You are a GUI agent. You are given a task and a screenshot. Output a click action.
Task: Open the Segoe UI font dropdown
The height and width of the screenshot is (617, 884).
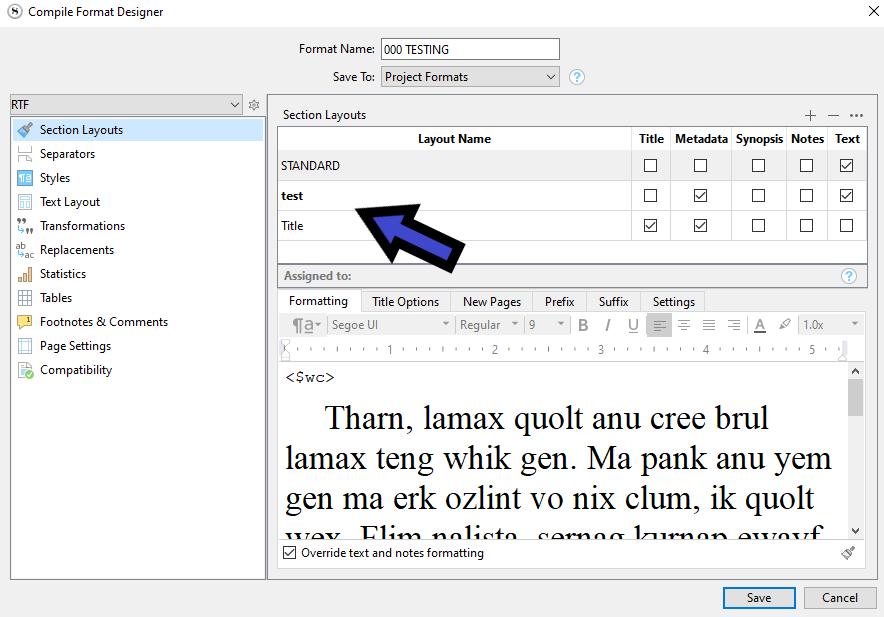click(x=390, y=325)
